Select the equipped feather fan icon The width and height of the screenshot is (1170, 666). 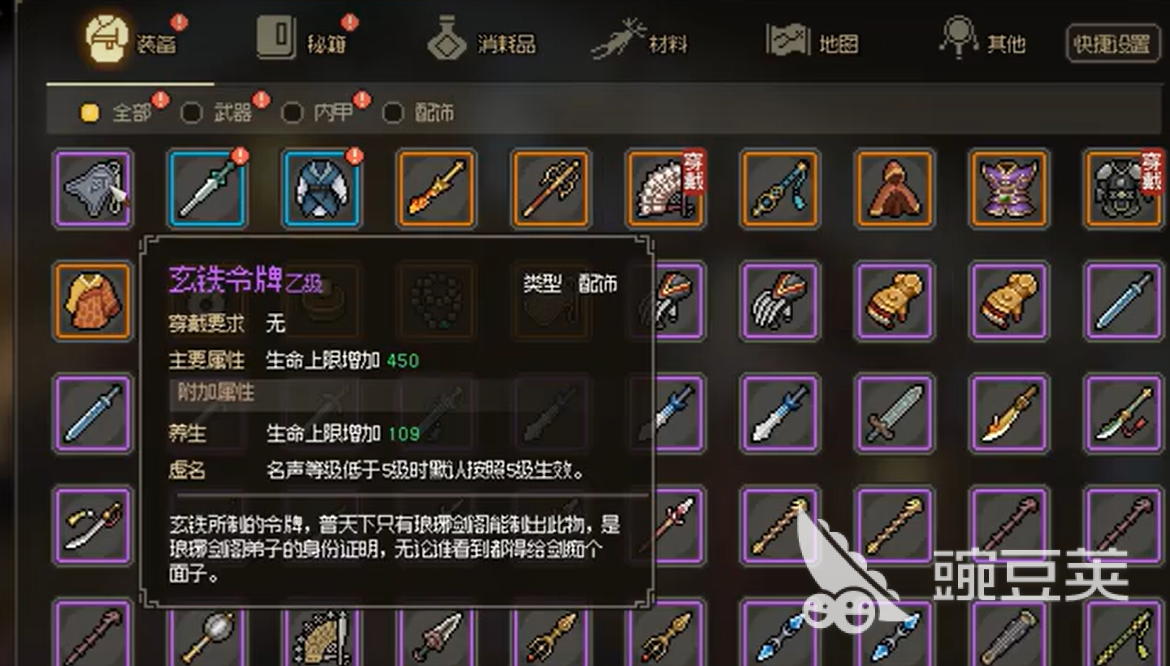click(x=665, y=188)
